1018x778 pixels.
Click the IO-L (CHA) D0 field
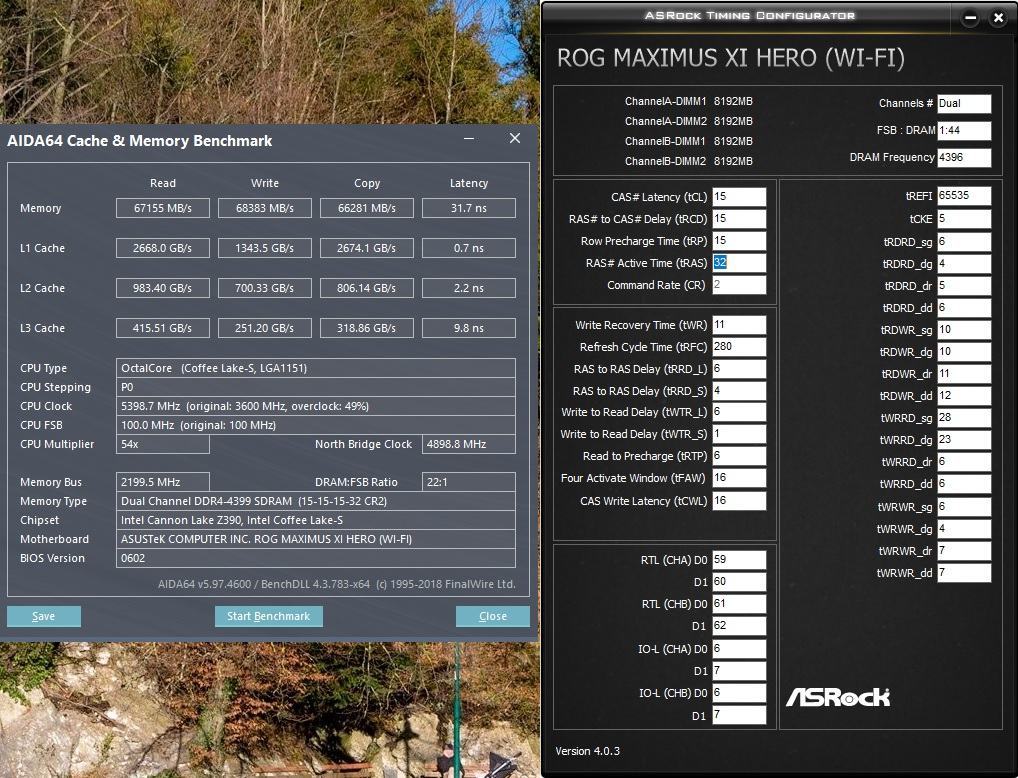739,649
